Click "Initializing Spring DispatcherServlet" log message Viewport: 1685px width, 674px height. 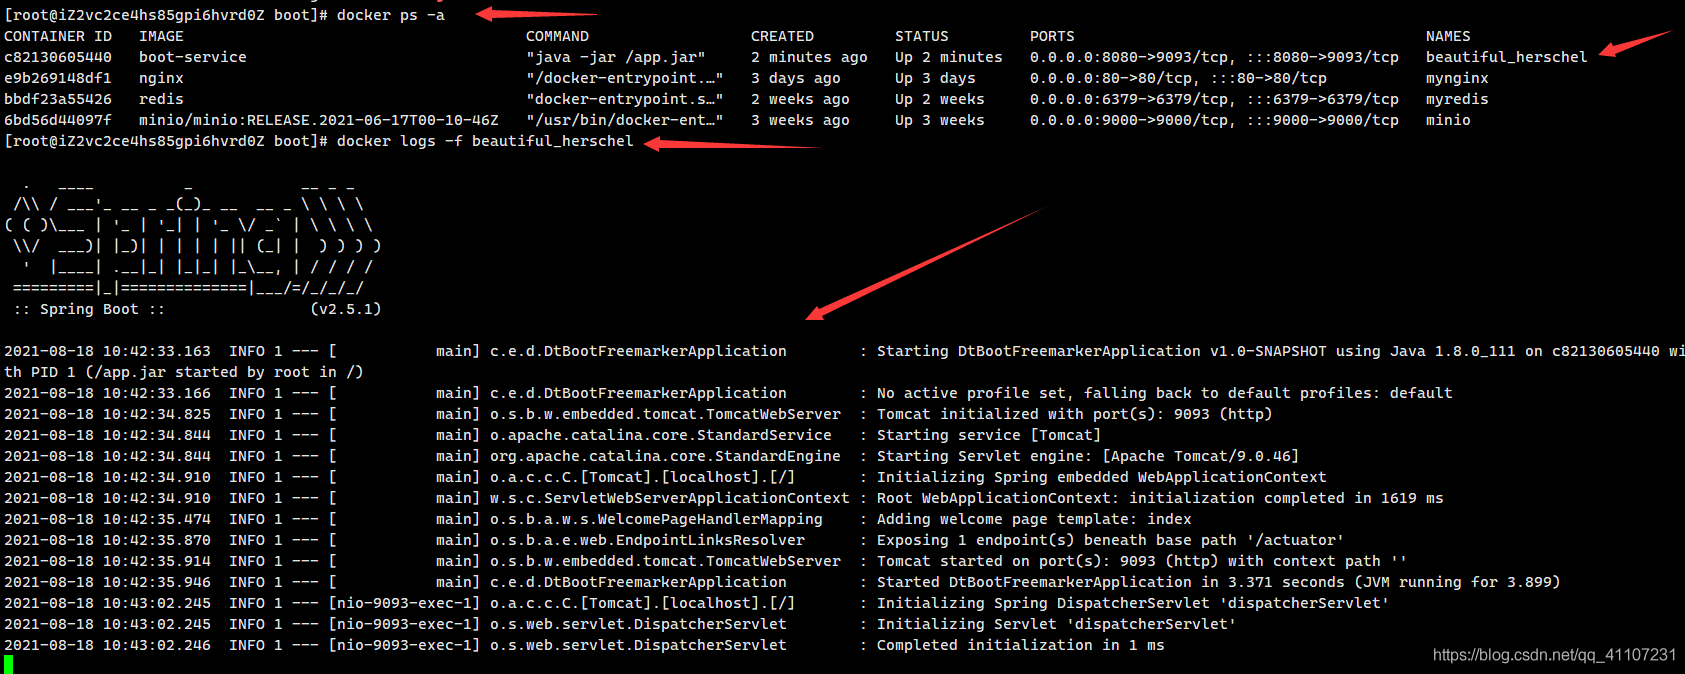point(1133,603)
